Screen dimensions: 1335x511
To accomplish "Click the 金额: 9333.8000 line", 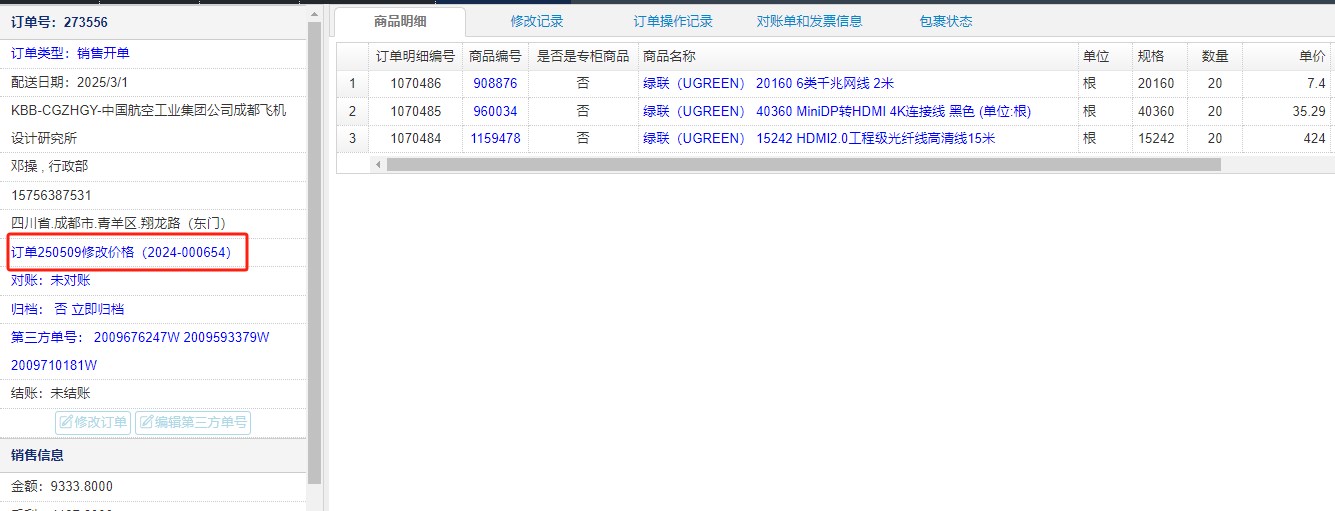I will point(62,487).
